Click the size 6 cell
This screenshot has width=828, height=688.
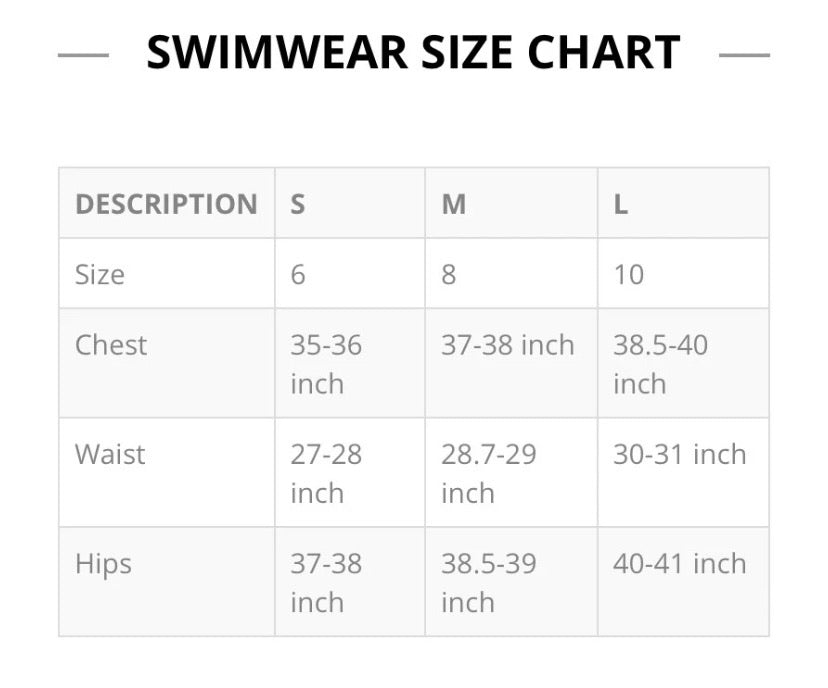coord(298,274)
